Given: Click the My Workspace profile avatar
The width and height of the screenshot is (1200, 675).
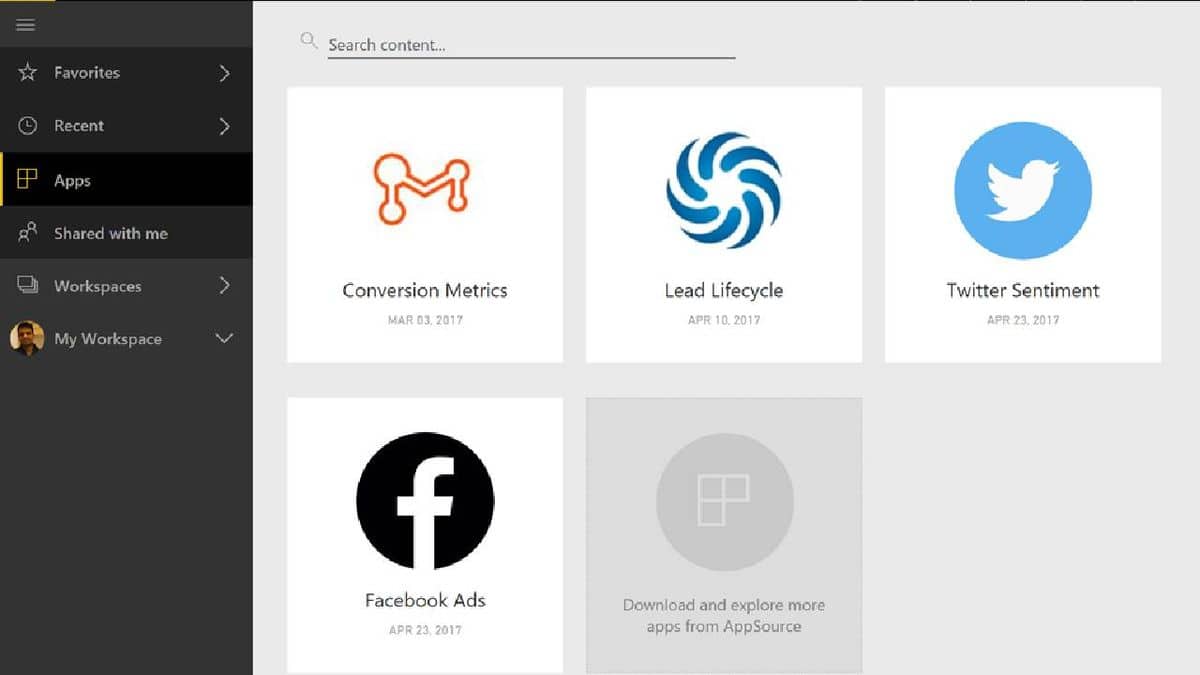Looking at the screenshot, I should click(27, 338).
